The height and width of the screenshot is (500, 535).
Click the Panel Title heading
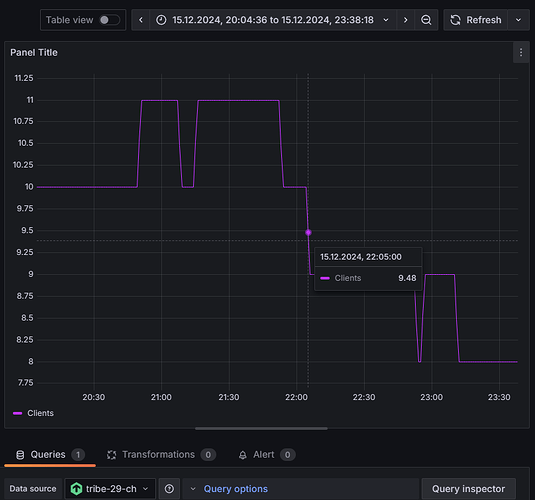[x=34, y=53]
